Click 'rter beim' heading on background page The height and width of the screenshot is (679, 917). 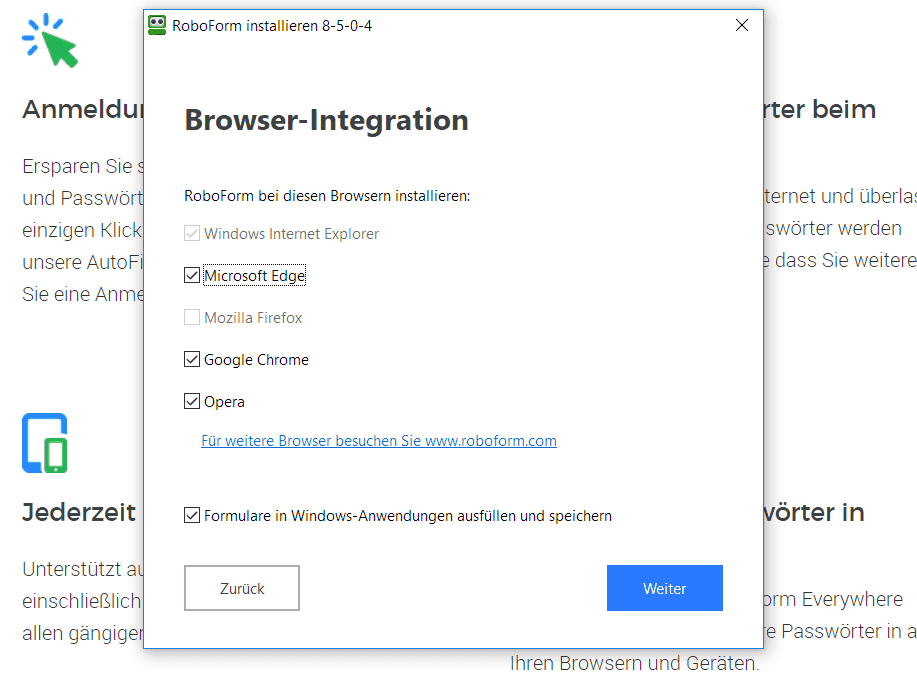coord(820,109)
